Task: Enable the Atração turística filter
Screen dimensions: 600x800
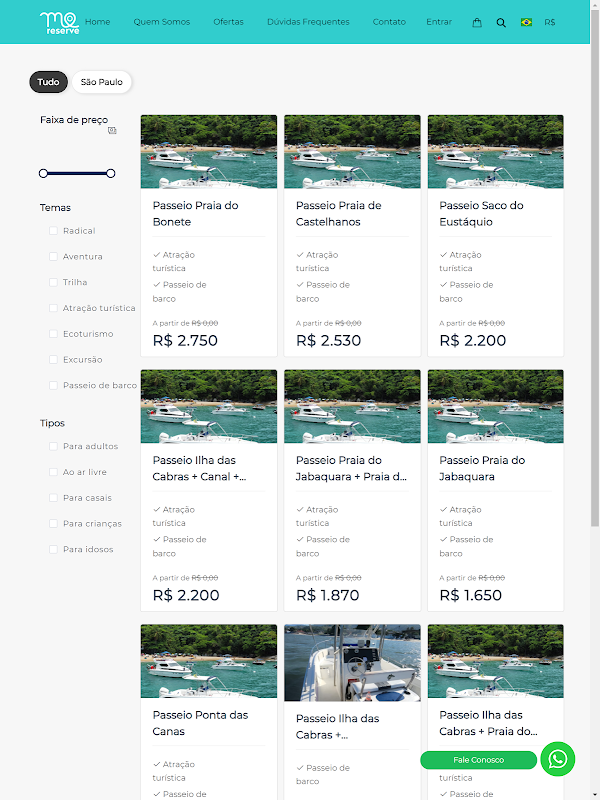Action: pos(53,308)
